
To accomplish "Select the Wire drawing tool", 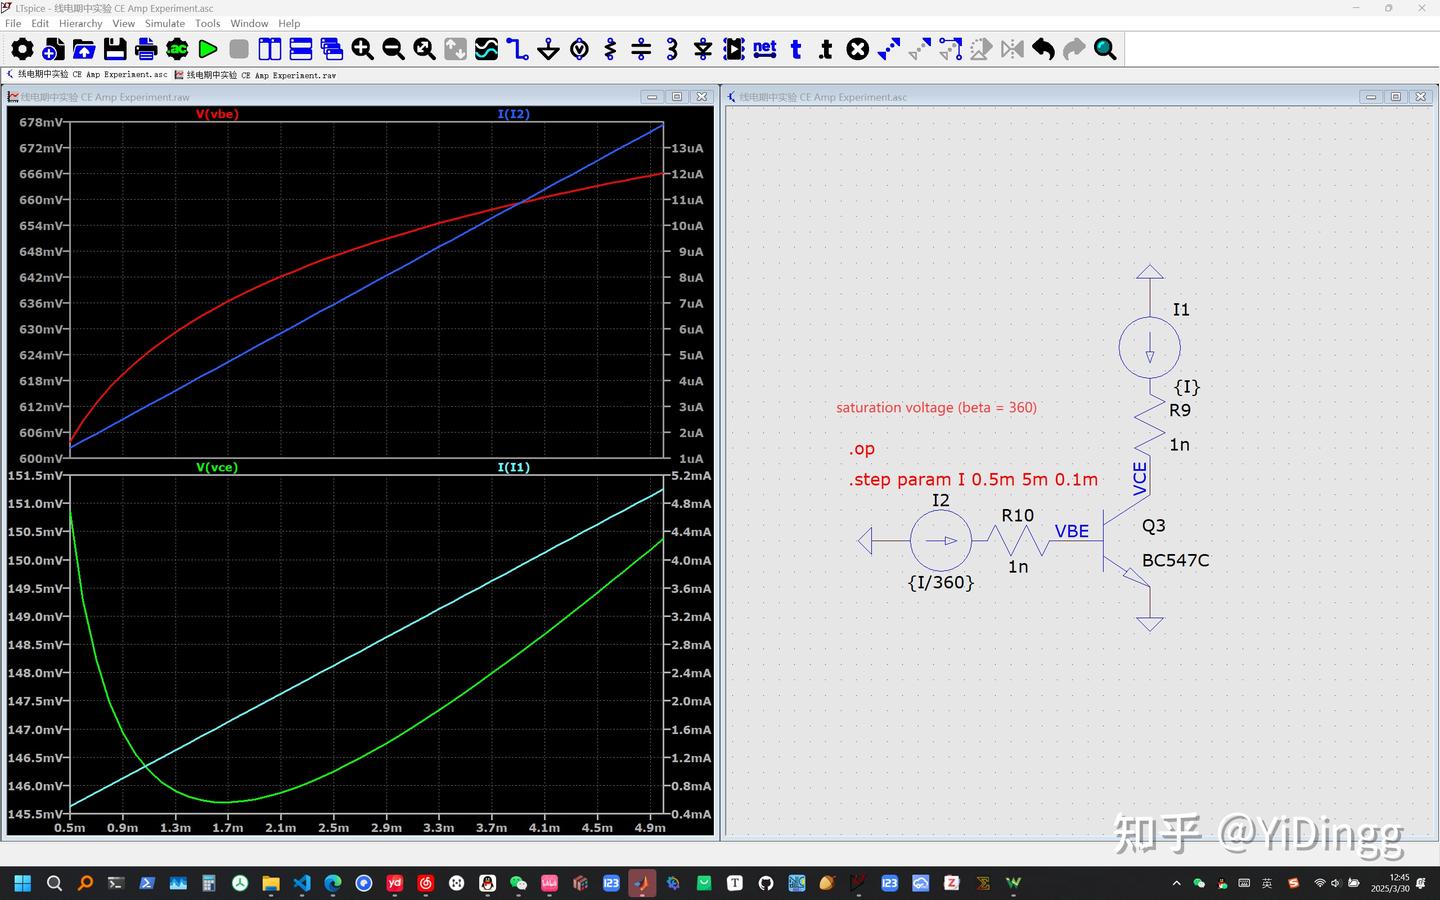I will click(517, 49).
